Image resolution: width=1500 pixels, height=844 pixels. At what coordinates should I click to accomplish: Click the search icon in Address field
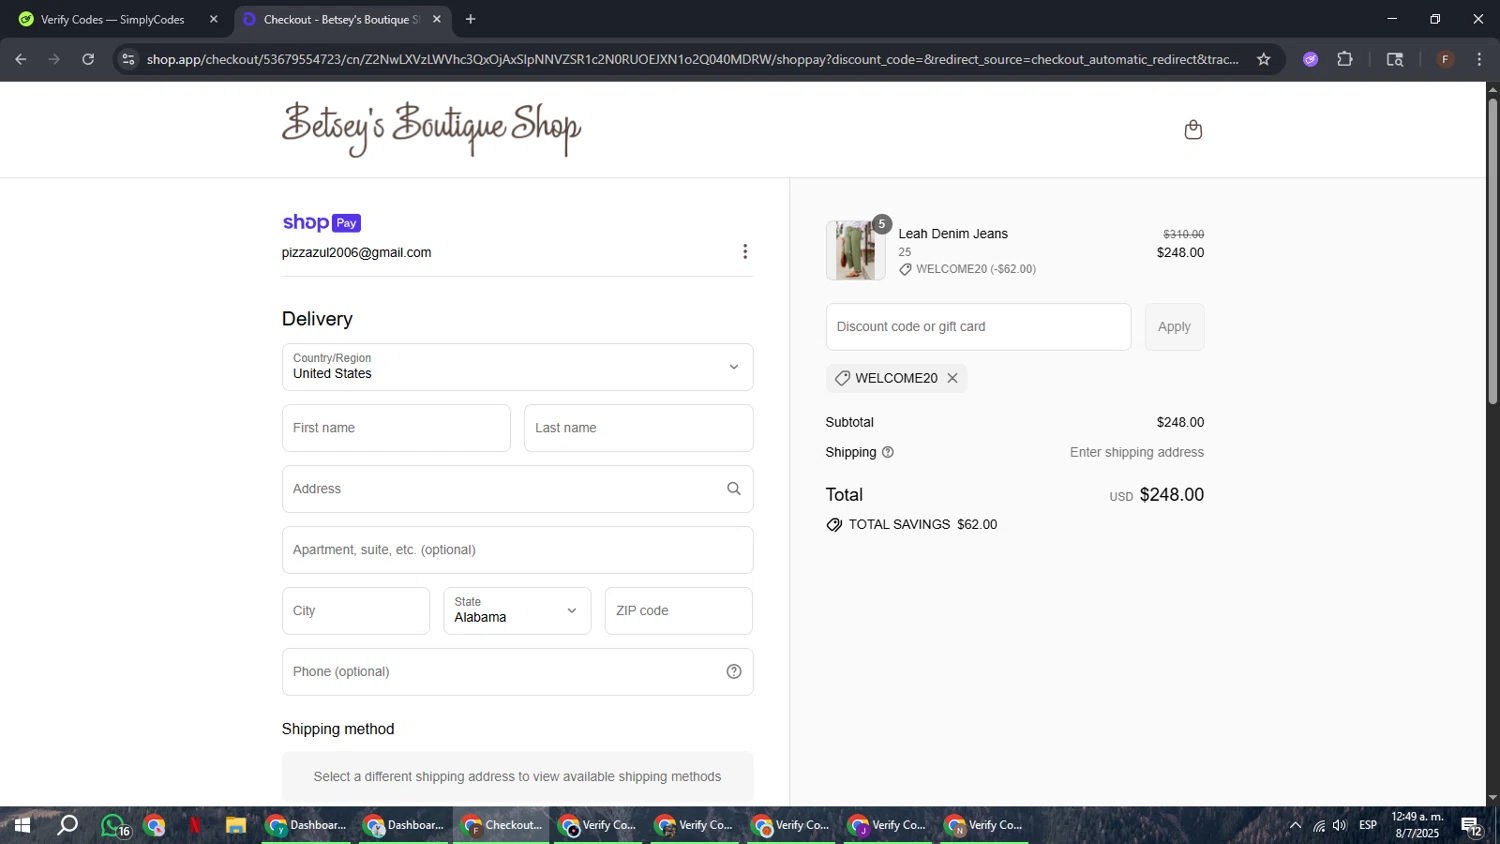coord(734,489)
